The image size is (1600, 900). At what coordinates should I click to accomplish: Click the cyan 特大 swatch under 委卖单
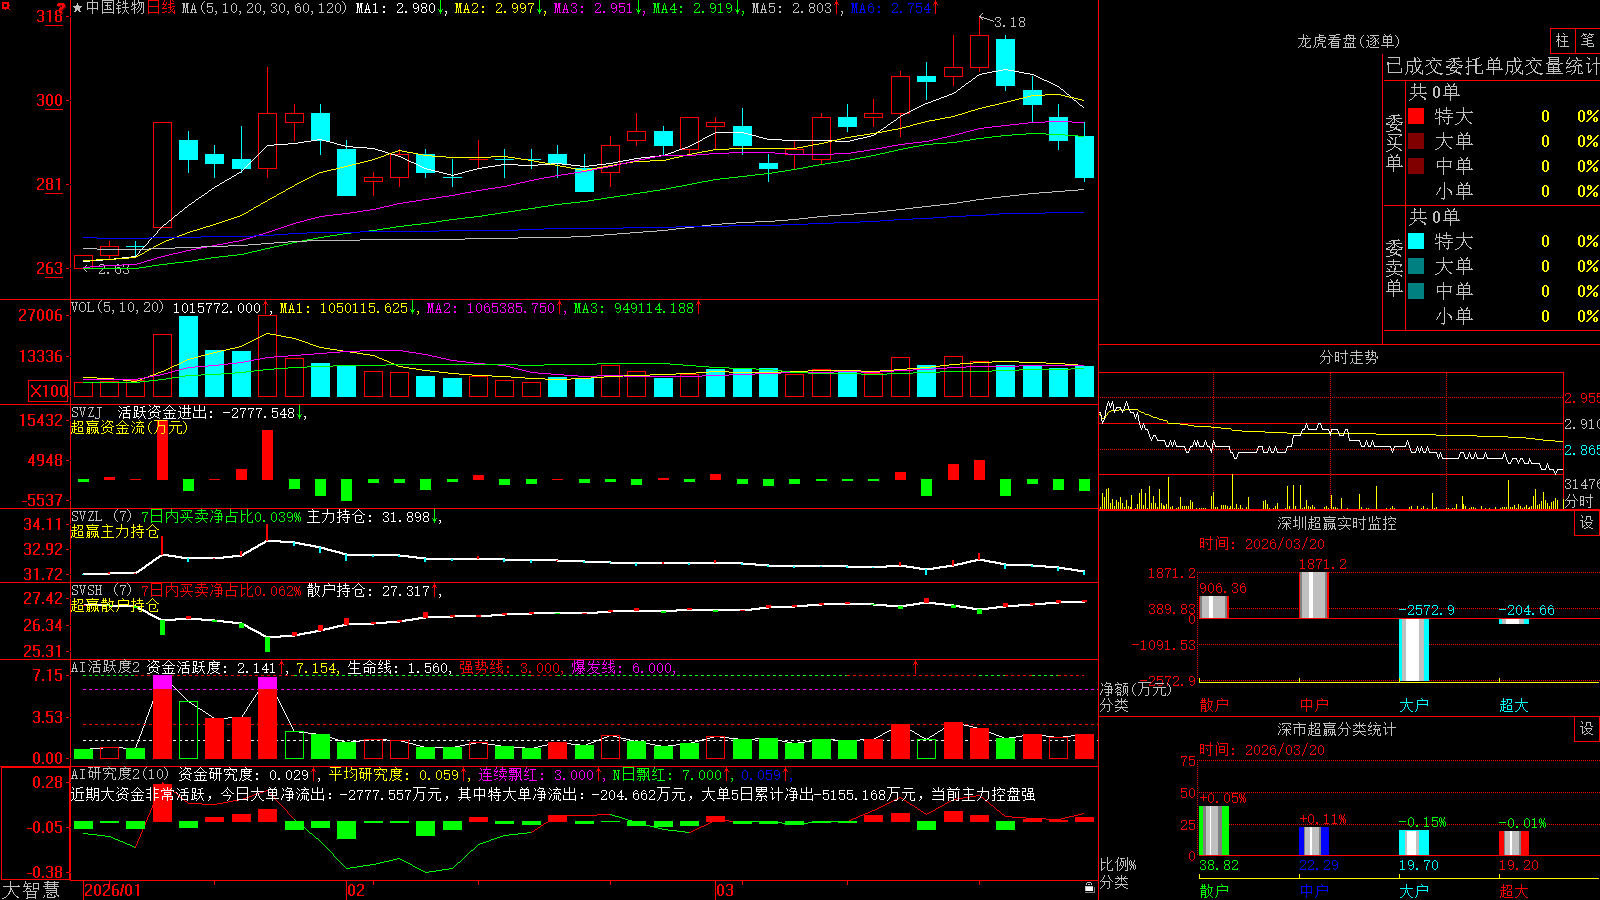coord(1416,241)
